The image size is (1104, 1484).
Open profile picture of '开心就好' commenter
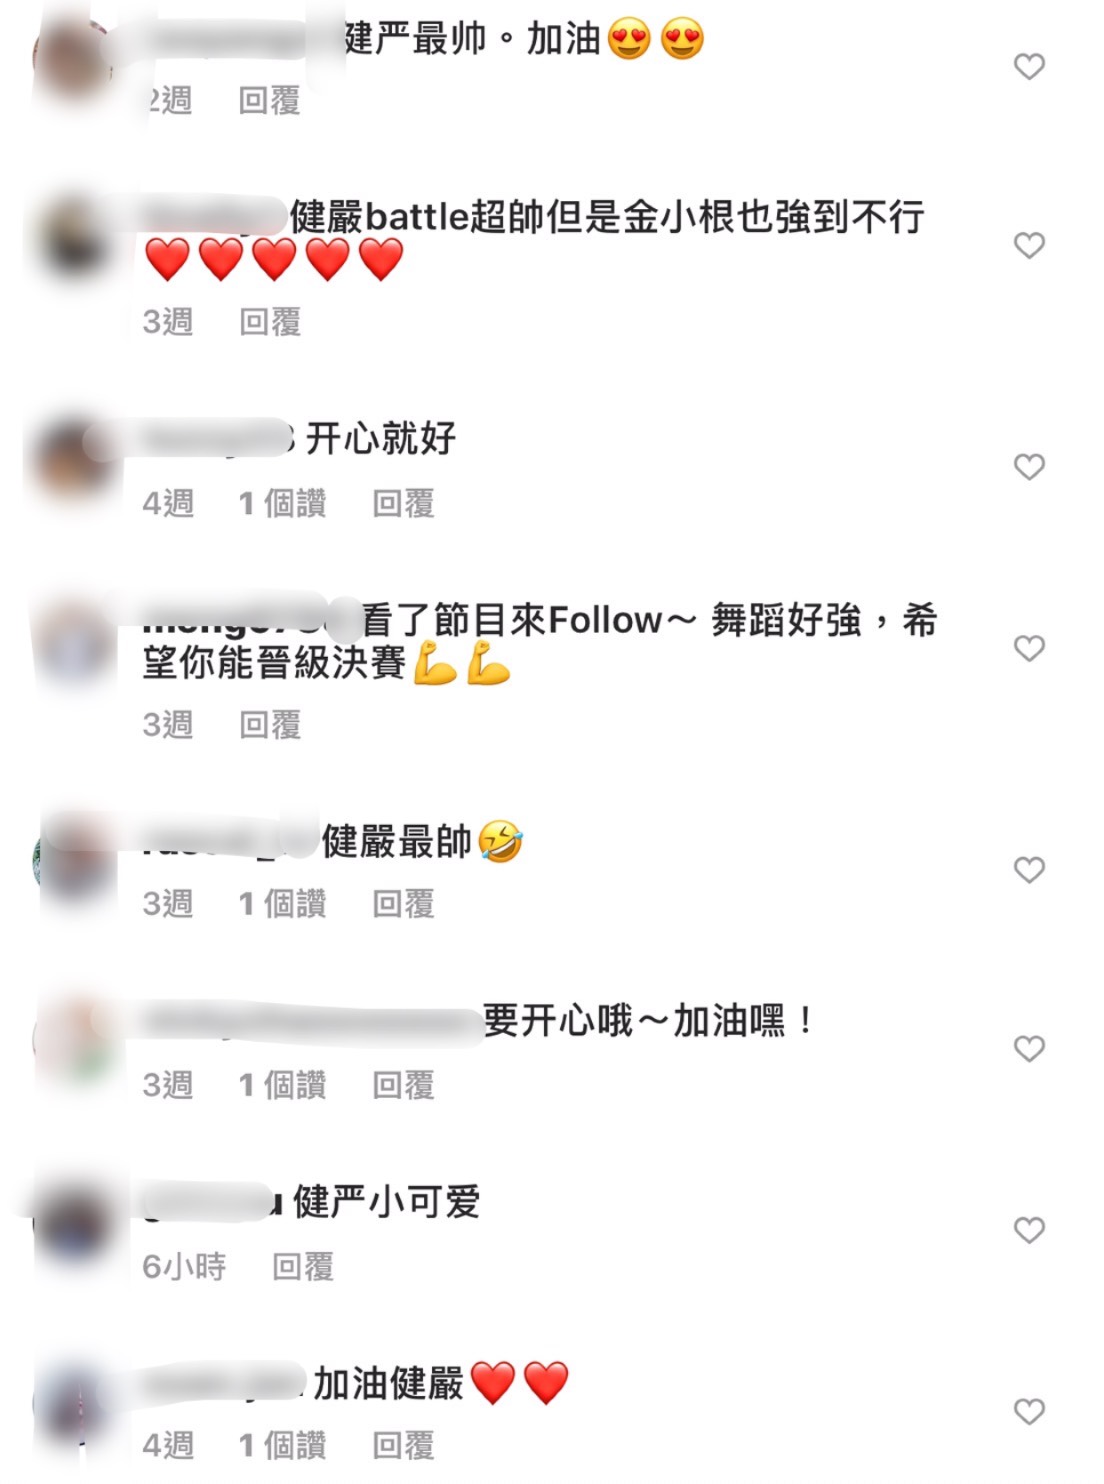[x=72, y=462]
